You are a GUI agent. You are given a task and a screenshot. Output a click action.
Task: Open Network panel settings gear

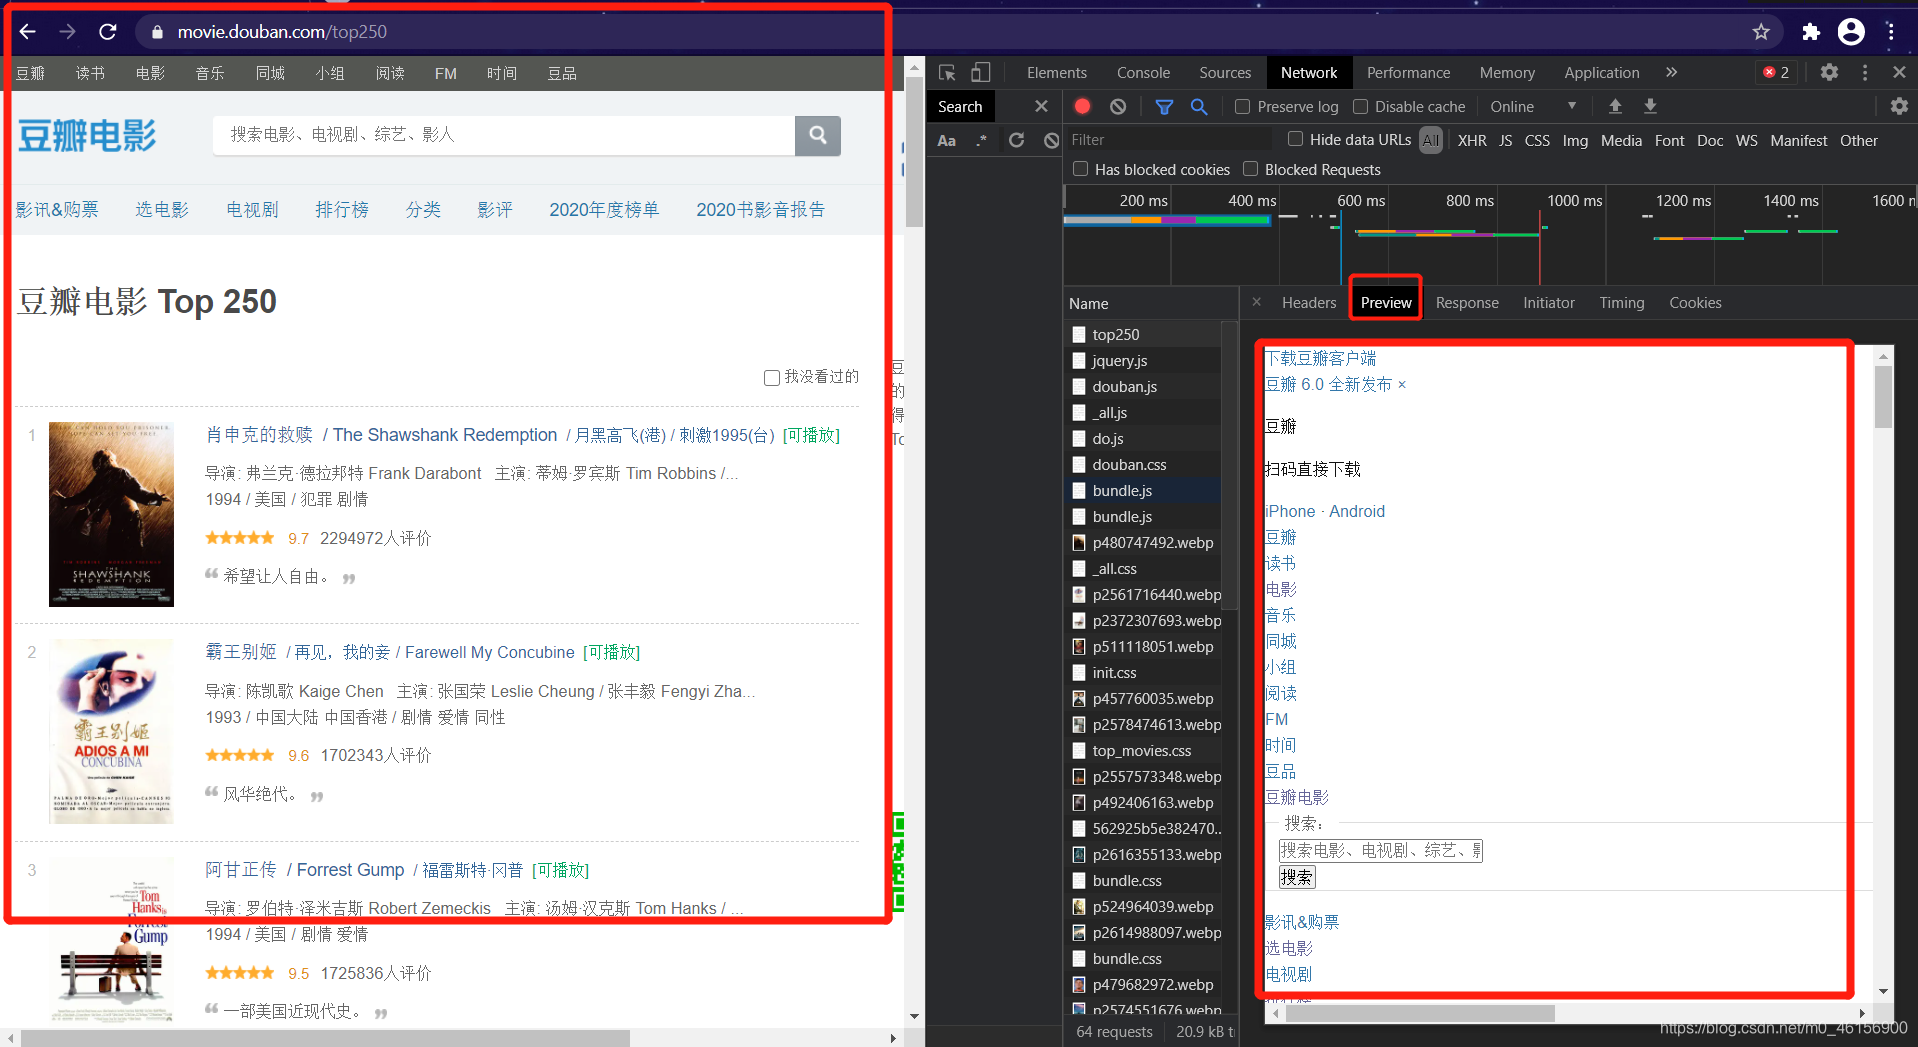pos(1899,106)
